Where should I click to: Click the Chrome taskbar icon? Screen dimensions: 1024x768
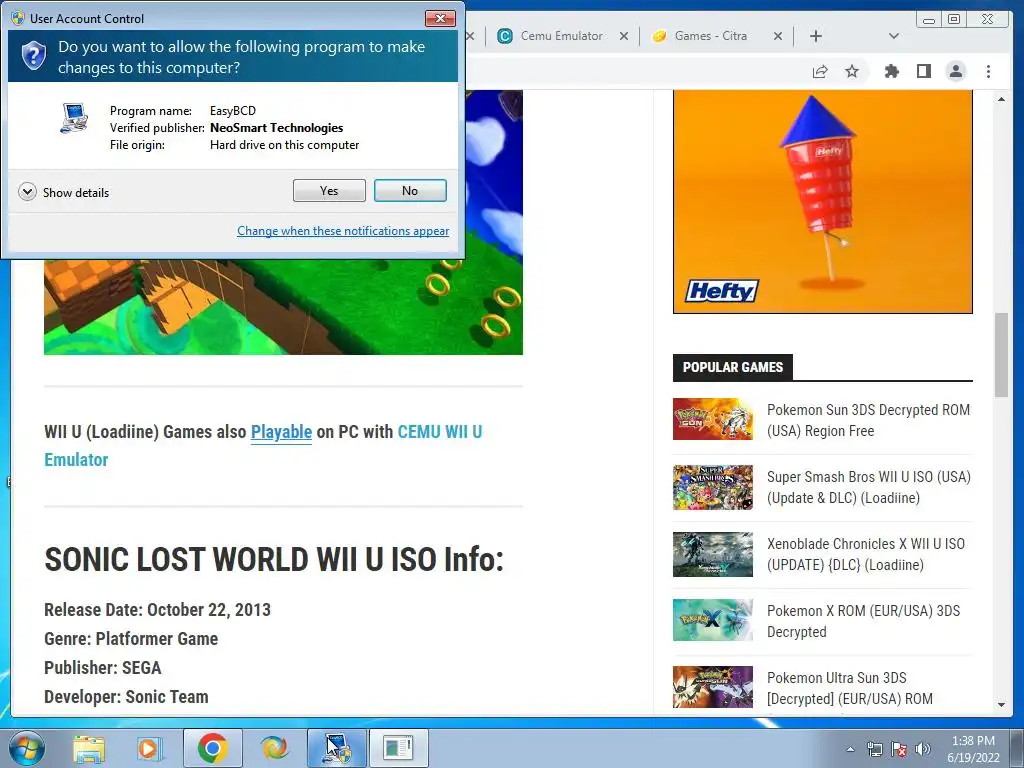point(213,748)
